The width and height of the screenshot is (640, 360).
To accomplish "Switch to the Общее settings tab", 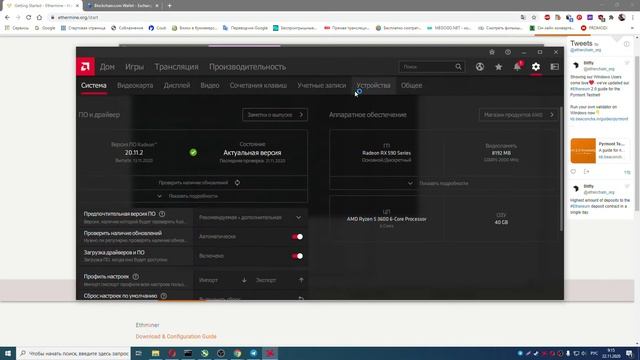I will click(x=411, y=86).
